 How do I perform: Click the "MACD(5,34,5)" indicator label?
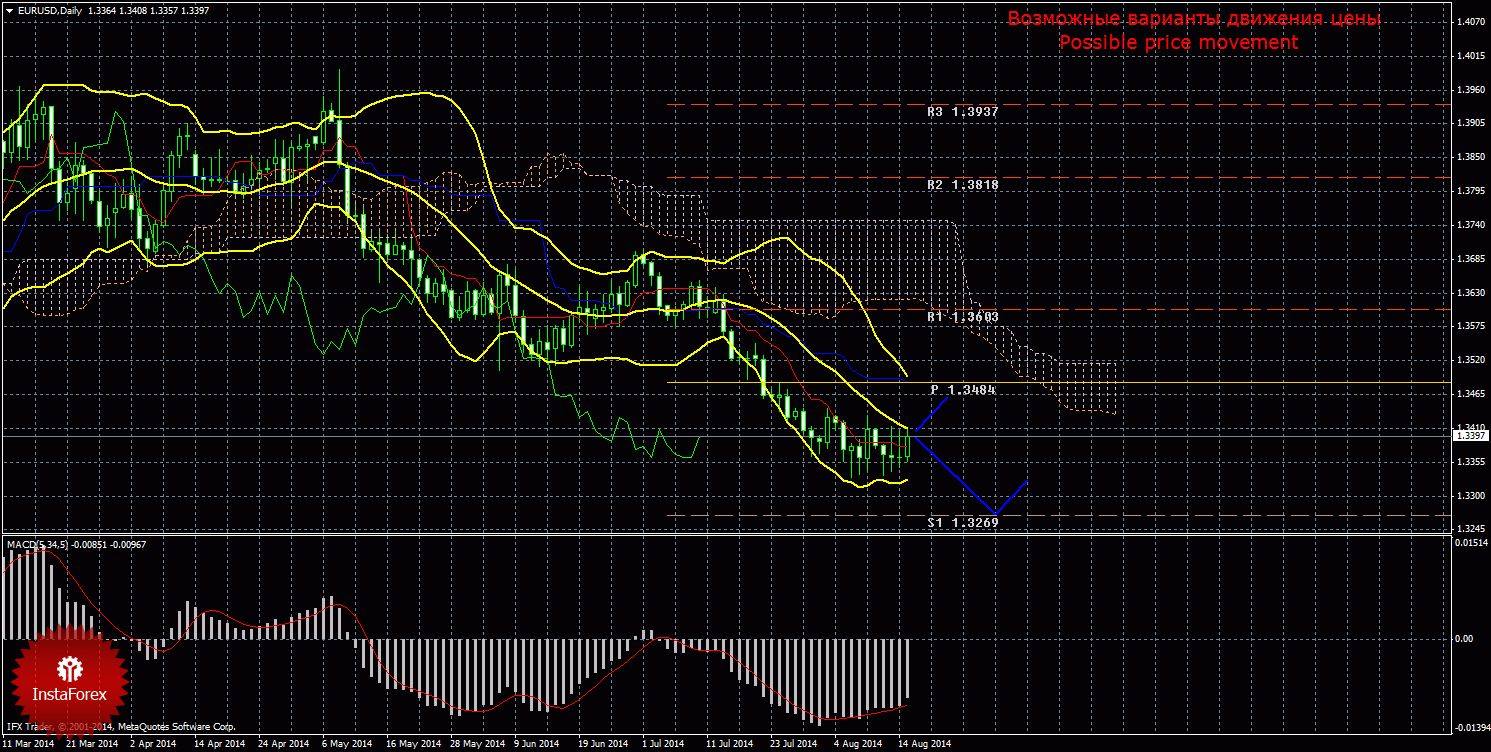point(38,544)
